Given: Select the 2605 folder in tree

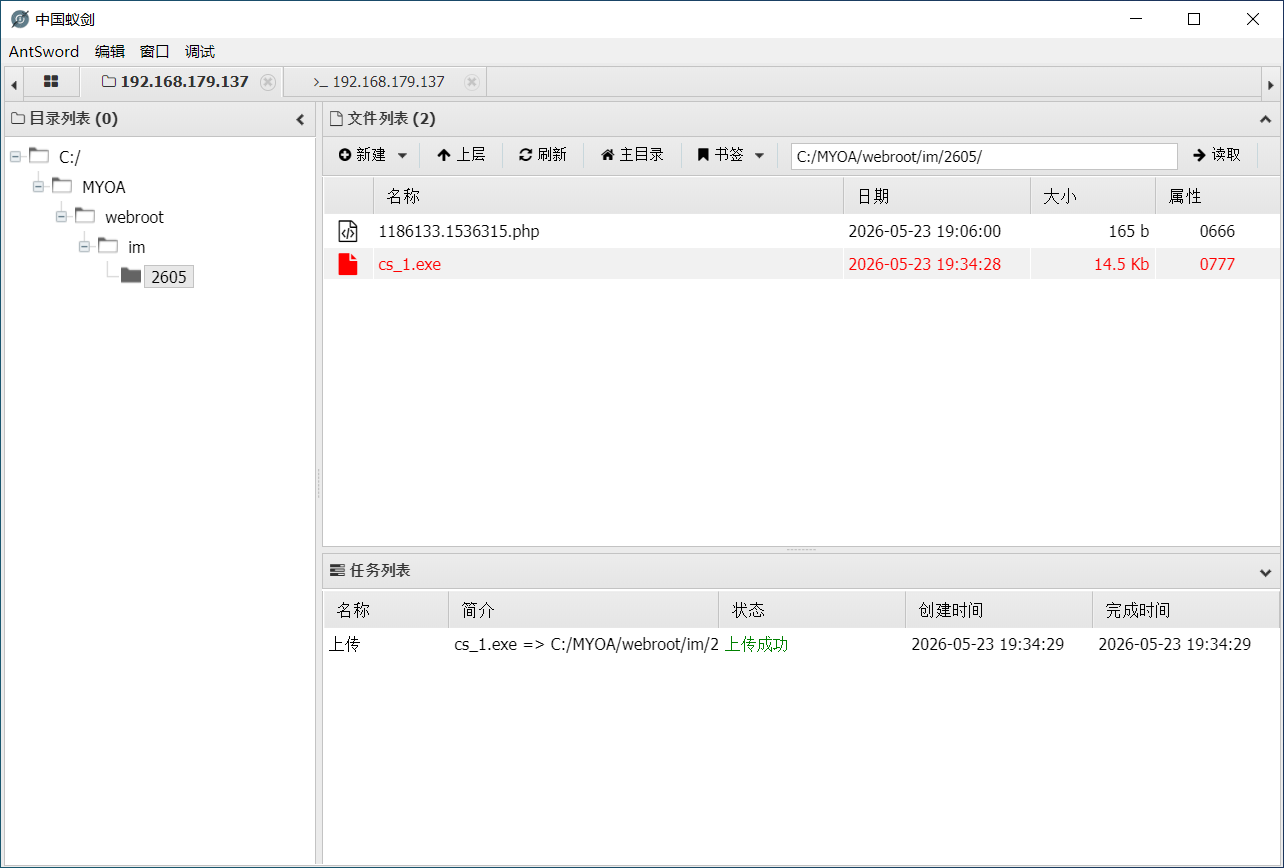Looking at the screenshot, I should 169,277.
